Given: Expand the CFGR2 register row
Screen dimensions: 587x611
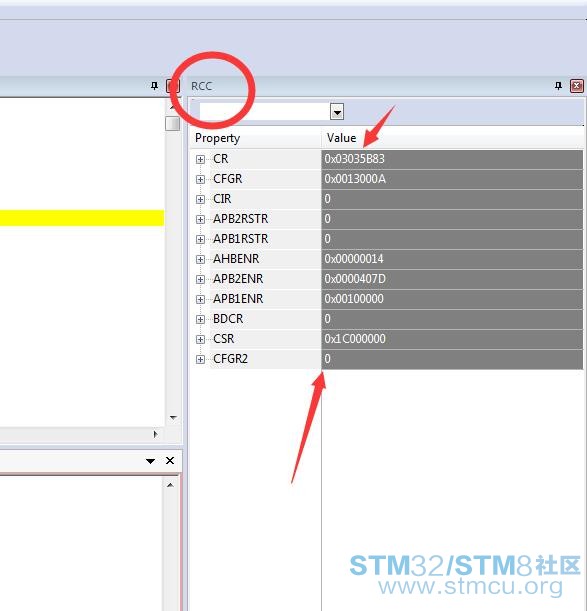Looking at the screenshot, I should (200, 359).
